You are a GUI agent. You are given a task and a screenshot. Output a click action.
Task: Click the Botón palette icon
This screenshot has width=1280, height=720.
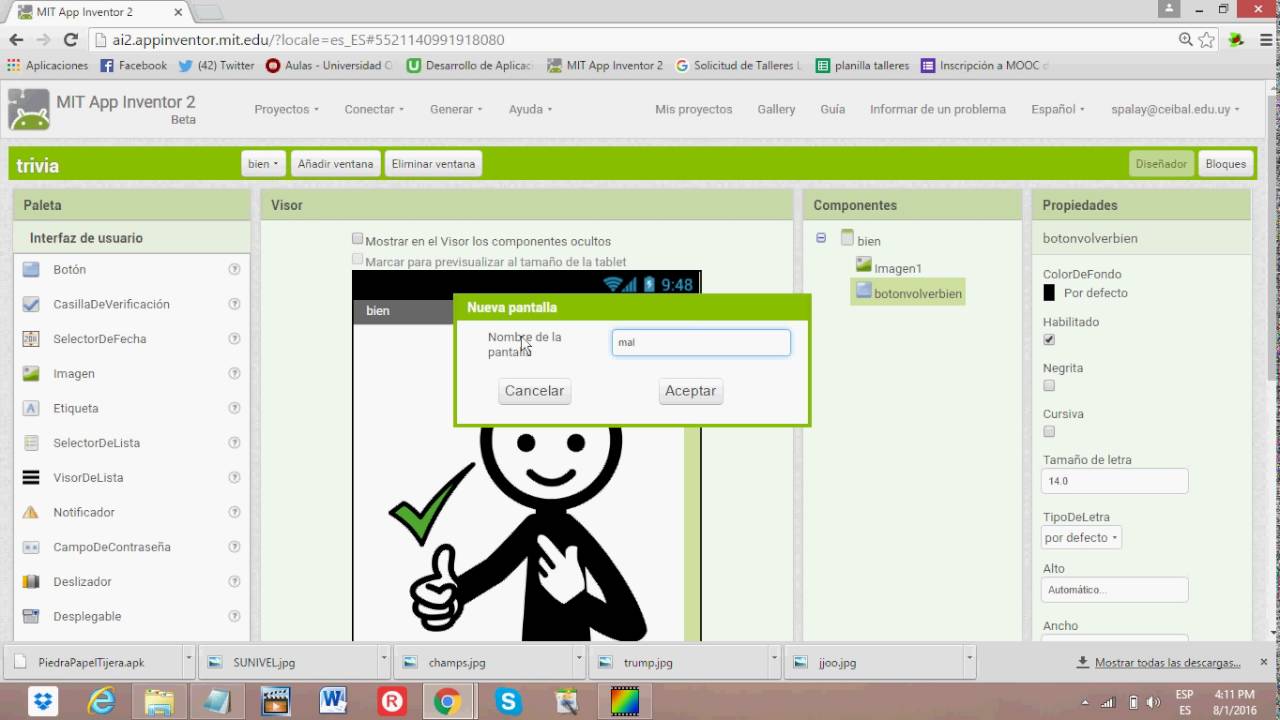point(31,269)
